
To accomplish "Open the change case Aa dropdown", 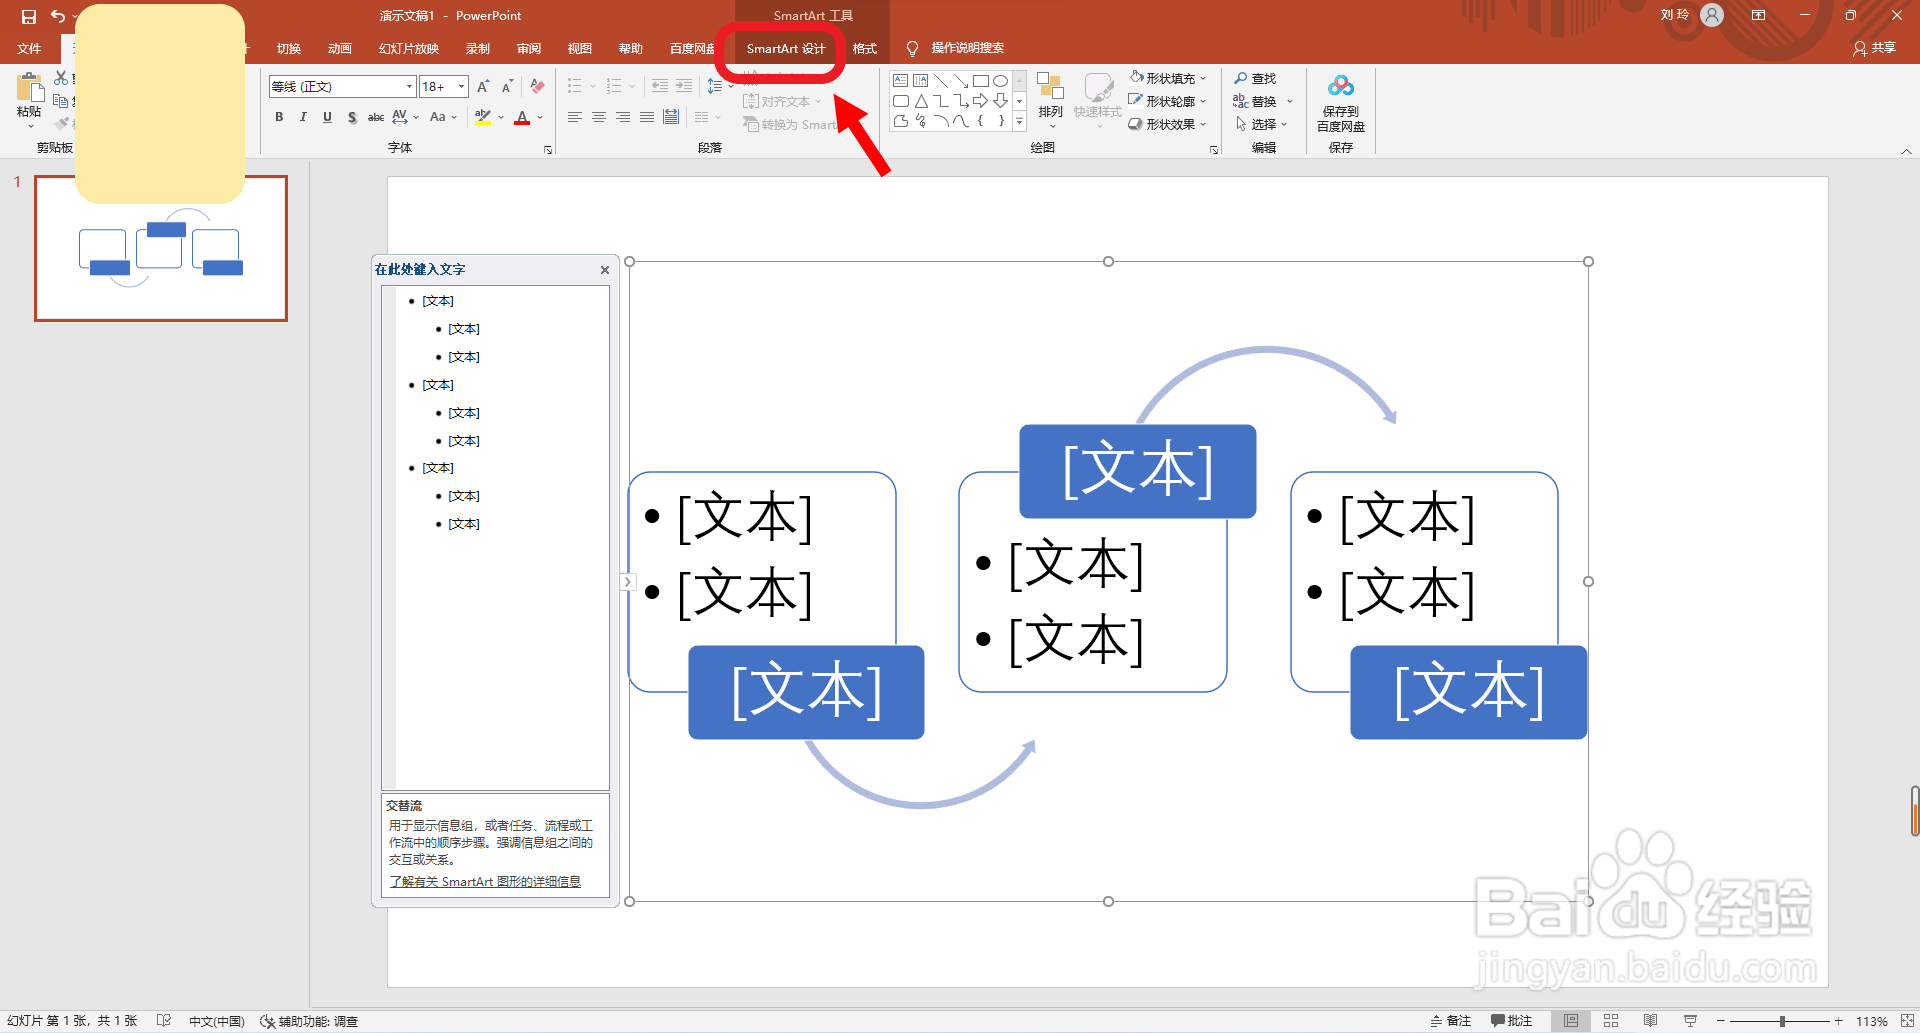I will click(443, 117).
